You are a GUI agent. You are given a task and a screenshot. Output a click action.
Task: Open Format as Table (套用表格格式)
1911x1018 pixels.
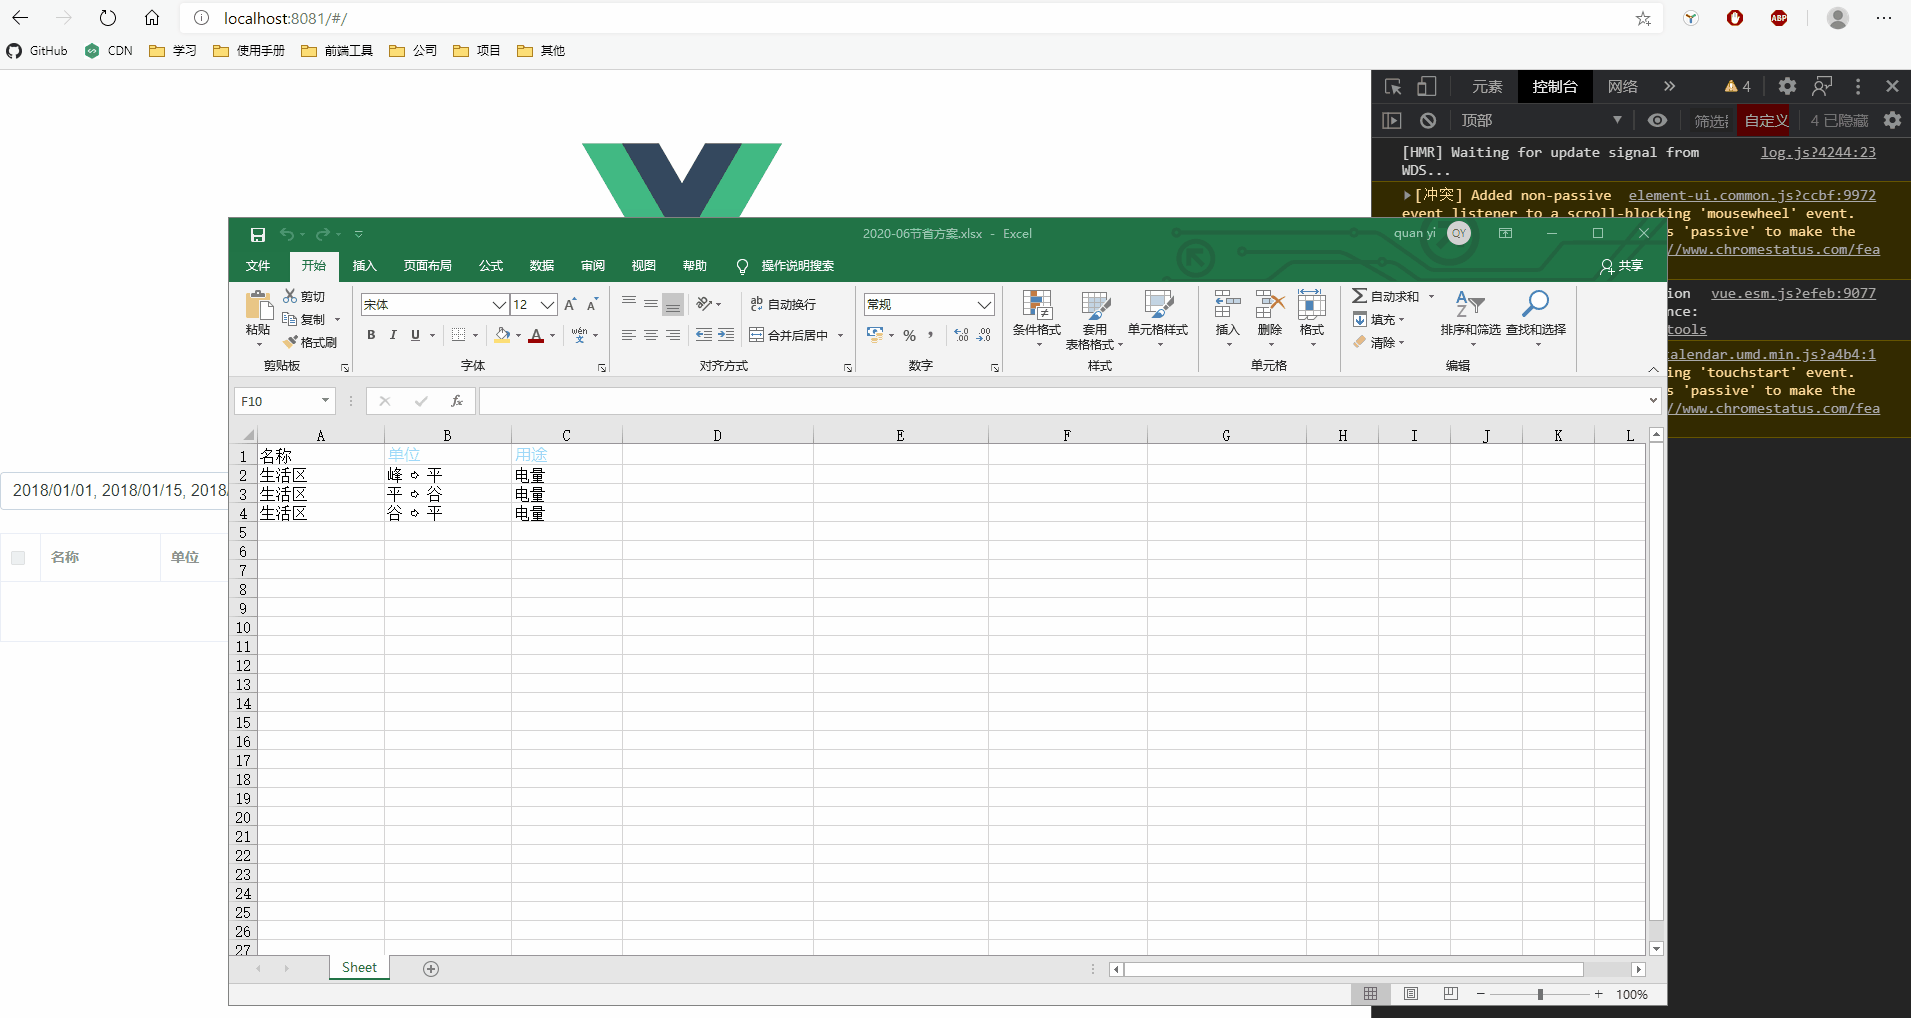(x=1095, y=319)
